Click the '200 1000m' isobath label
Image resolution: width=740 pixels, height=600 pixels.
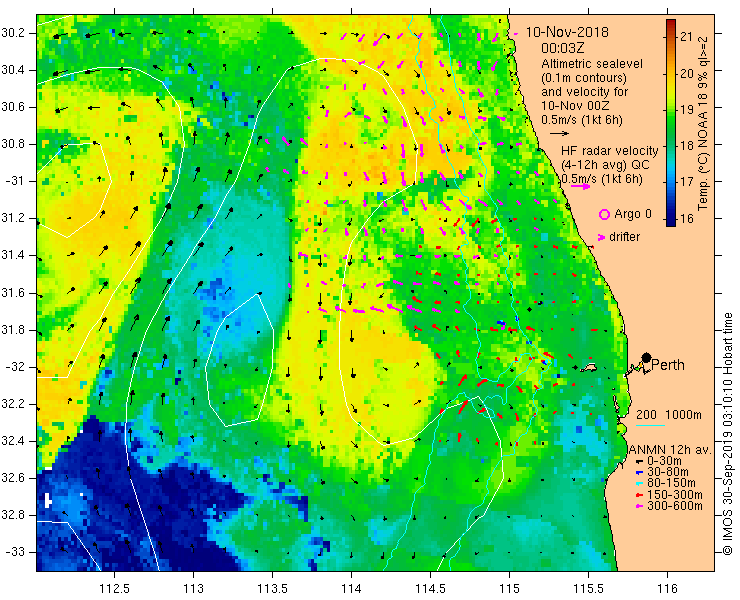[x=669, y=415]
